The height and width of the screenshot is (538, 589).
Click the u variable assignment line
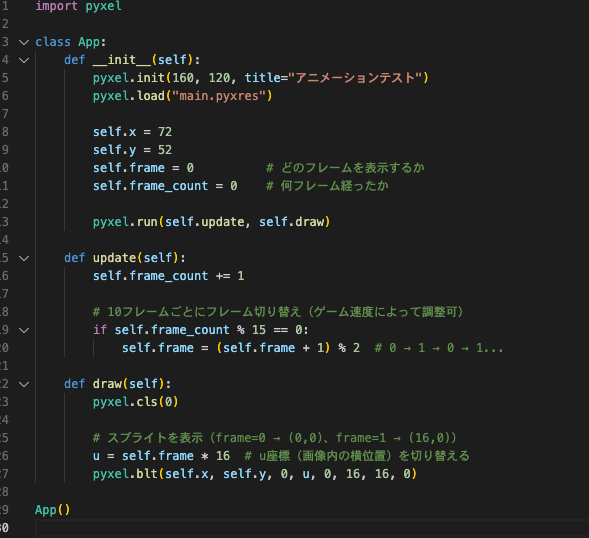[x=161, y=456]
